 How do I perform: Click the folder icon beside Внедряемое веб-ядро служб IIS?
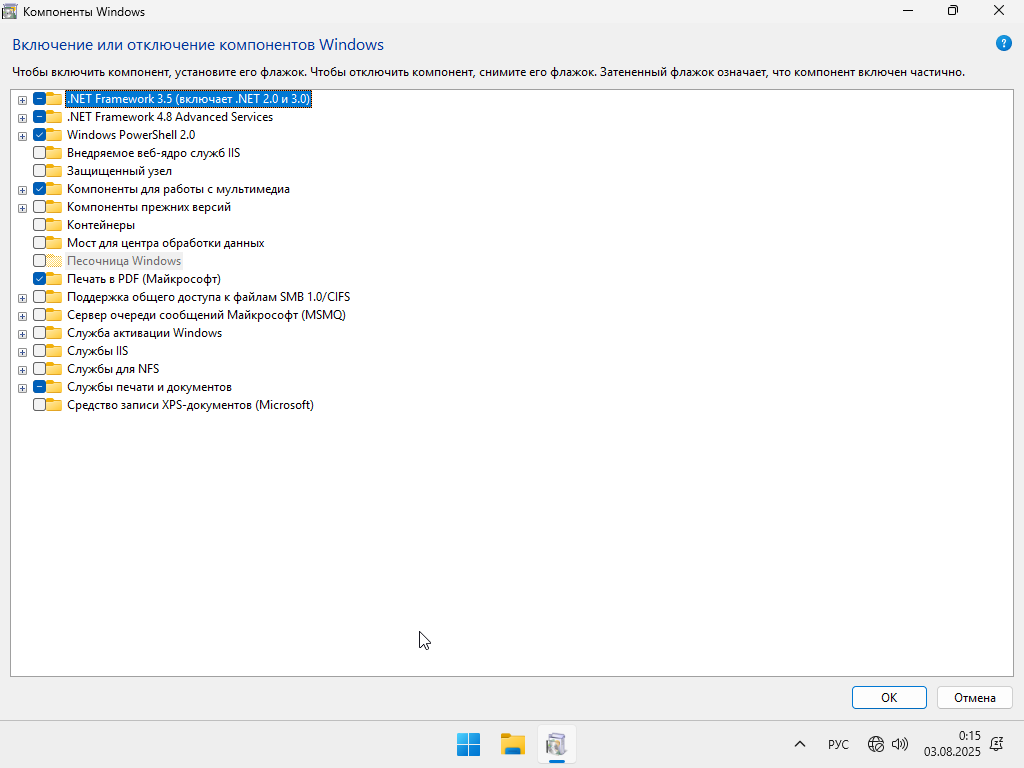55,153
